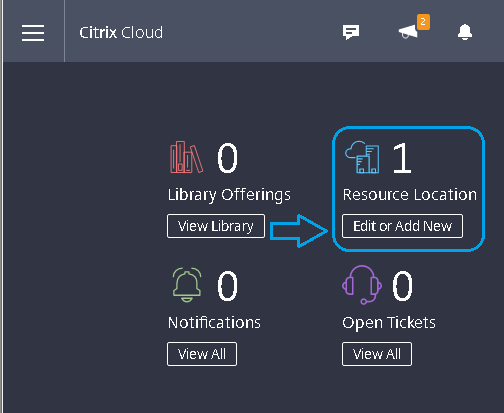Click the Notifications label text

214,323
